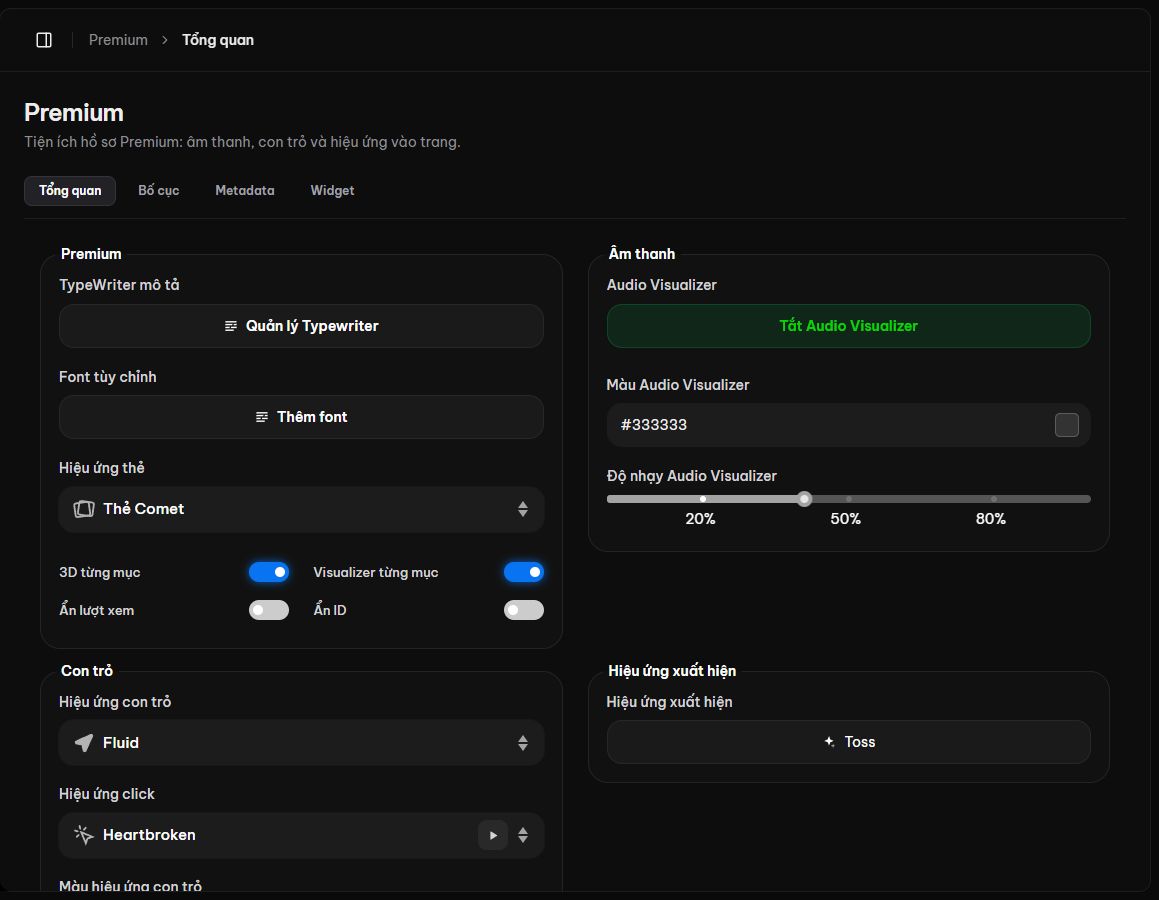The image size is (1159, 900).
Task: Click the Màu Audio Visualizer label
Action: point(678,385)
